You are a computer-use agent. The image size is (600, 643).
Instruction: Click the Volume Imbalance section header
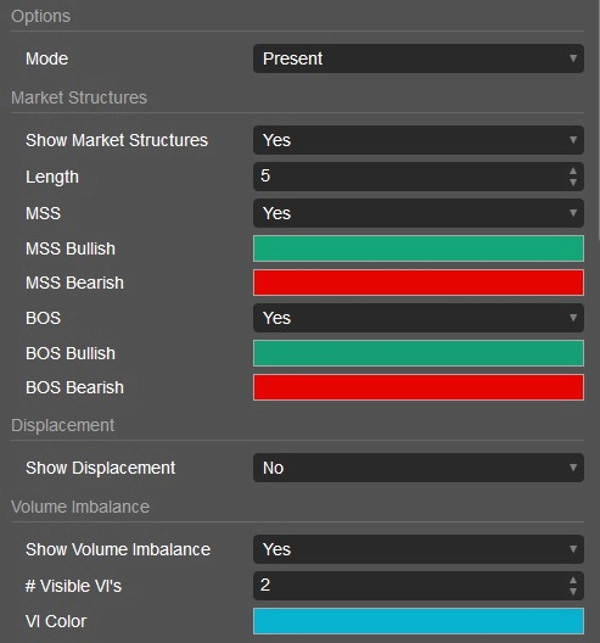pyautogui.click(x=80, y=507)
